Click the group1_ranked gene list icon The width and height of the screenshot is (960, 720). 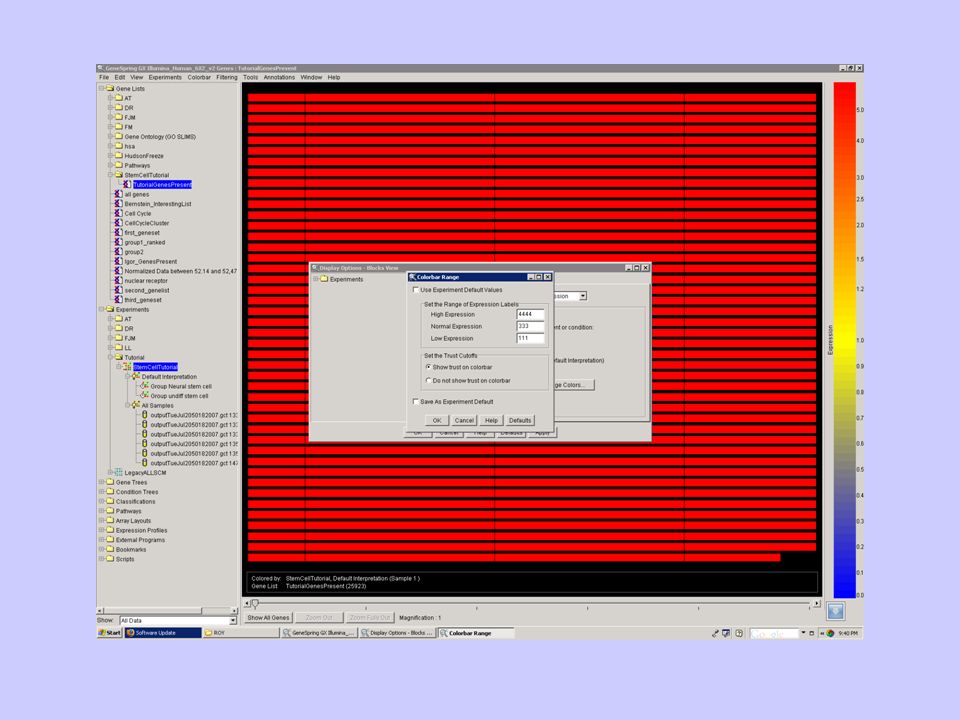point(119,242)
